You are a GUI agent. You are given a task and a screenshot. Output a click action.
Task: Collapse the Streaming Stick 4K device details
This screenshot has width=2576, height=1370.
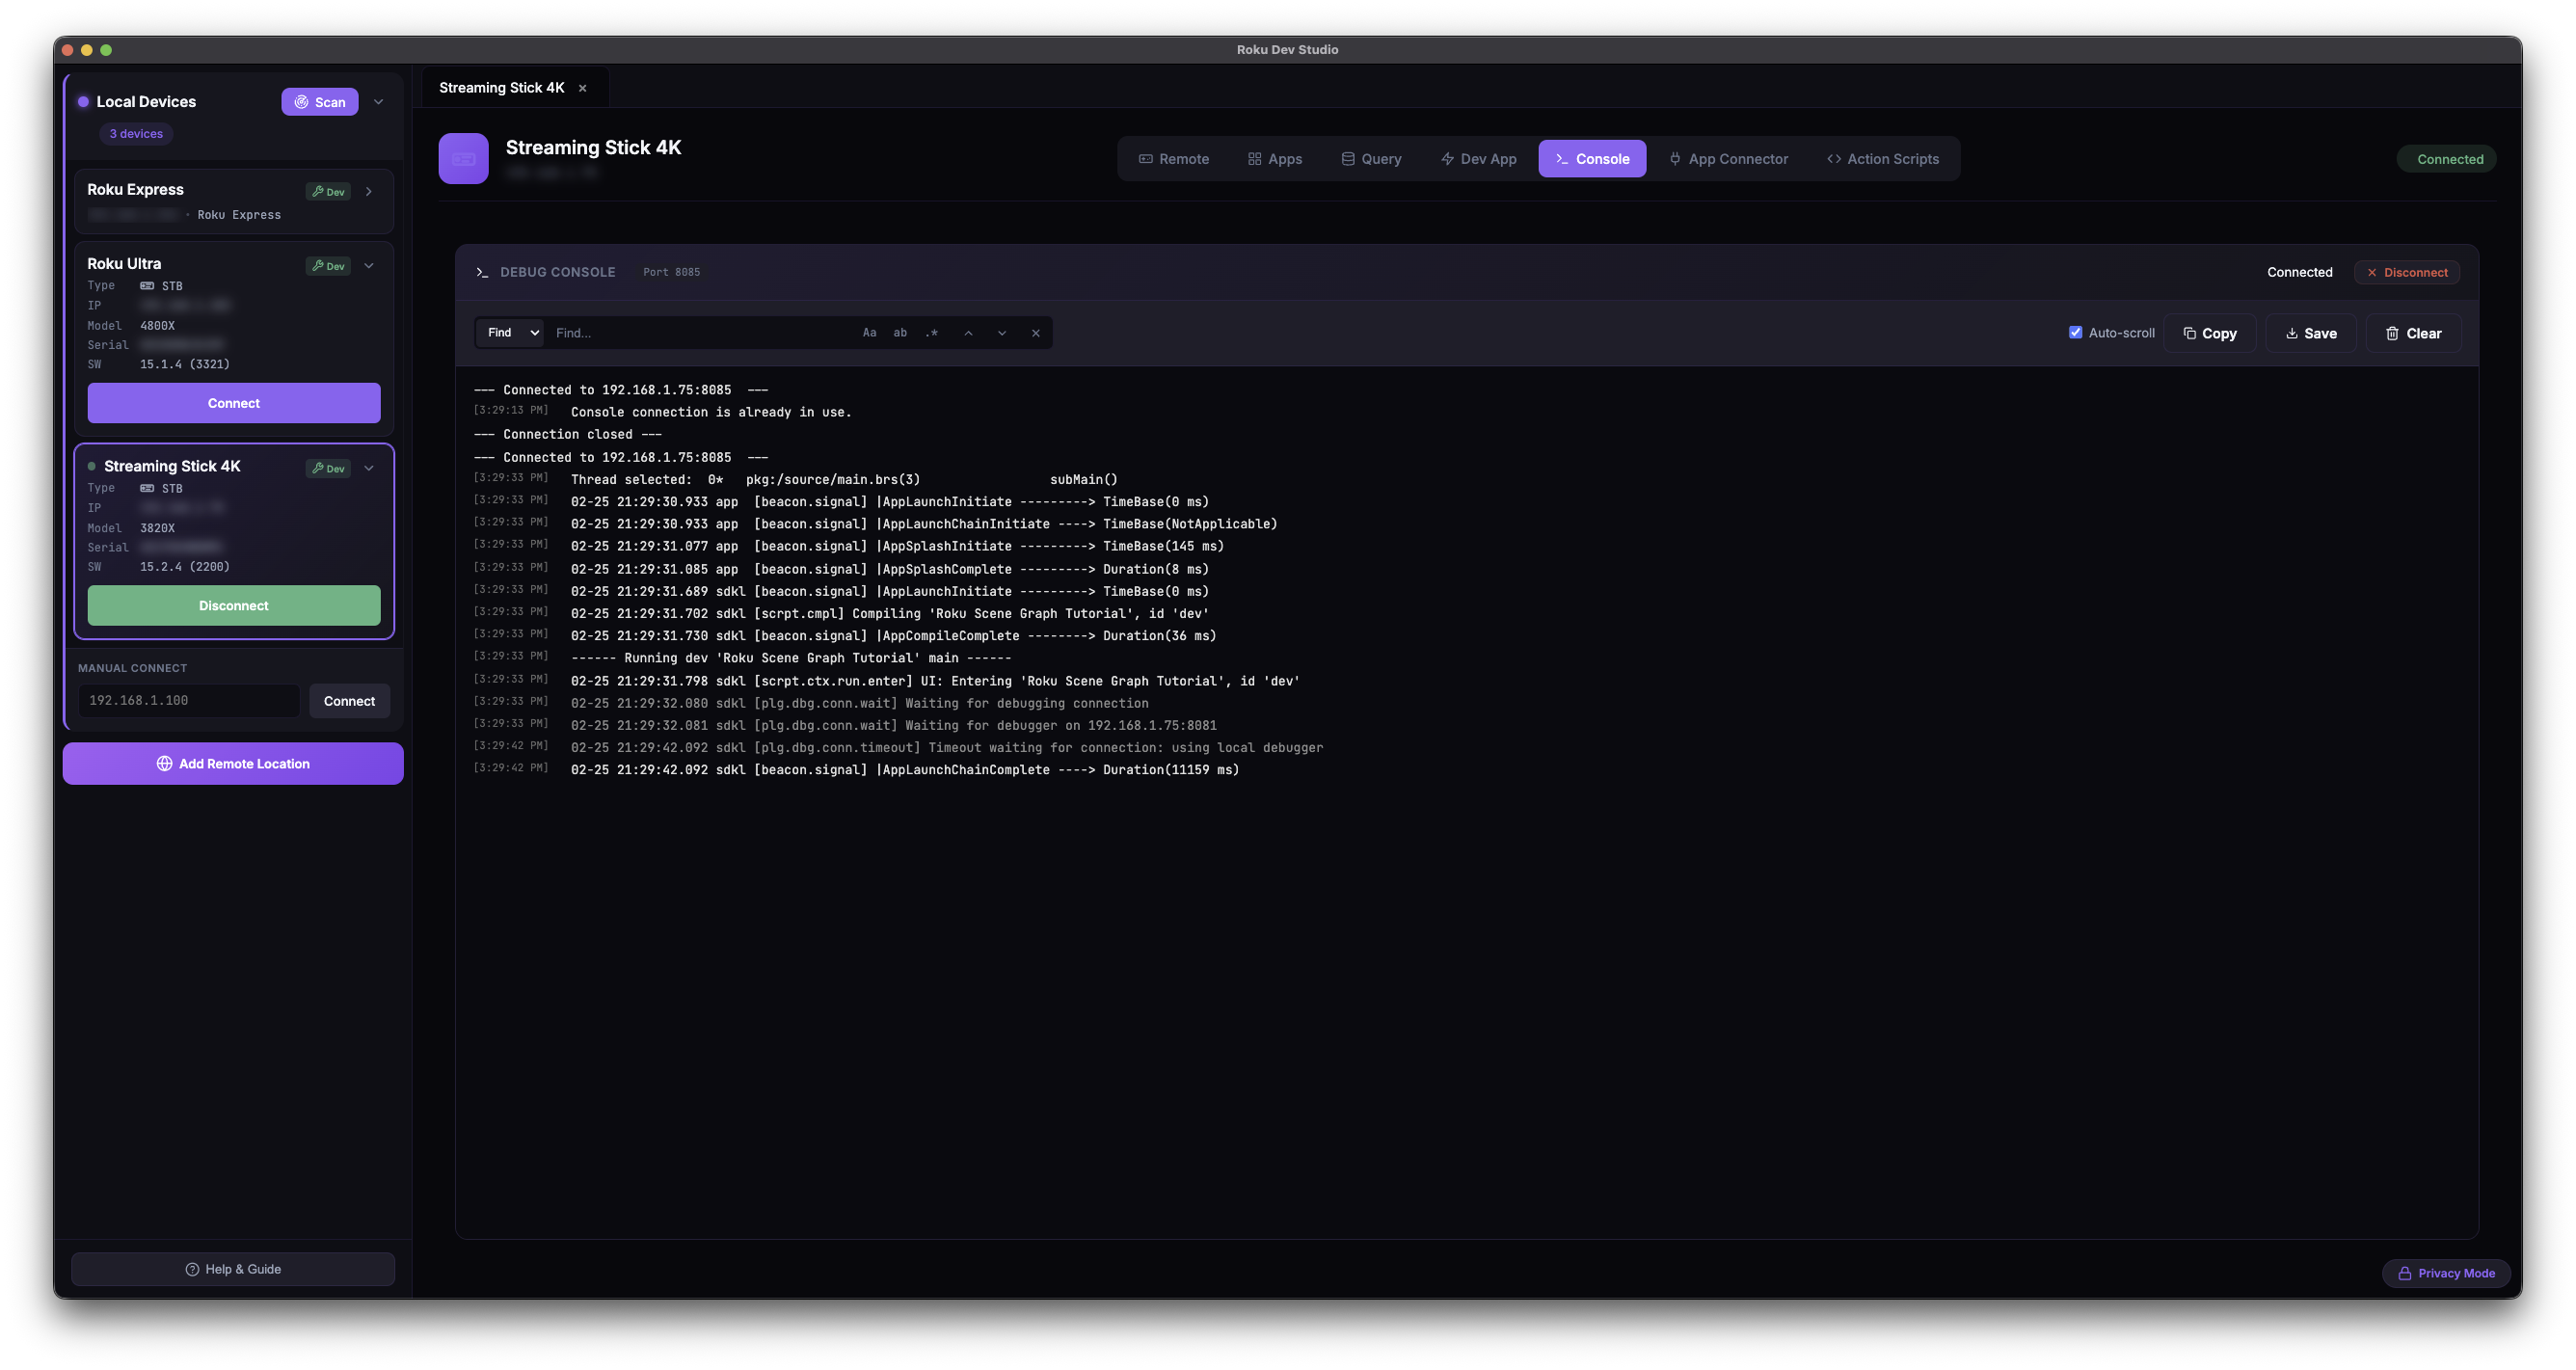tap(369, 468)
